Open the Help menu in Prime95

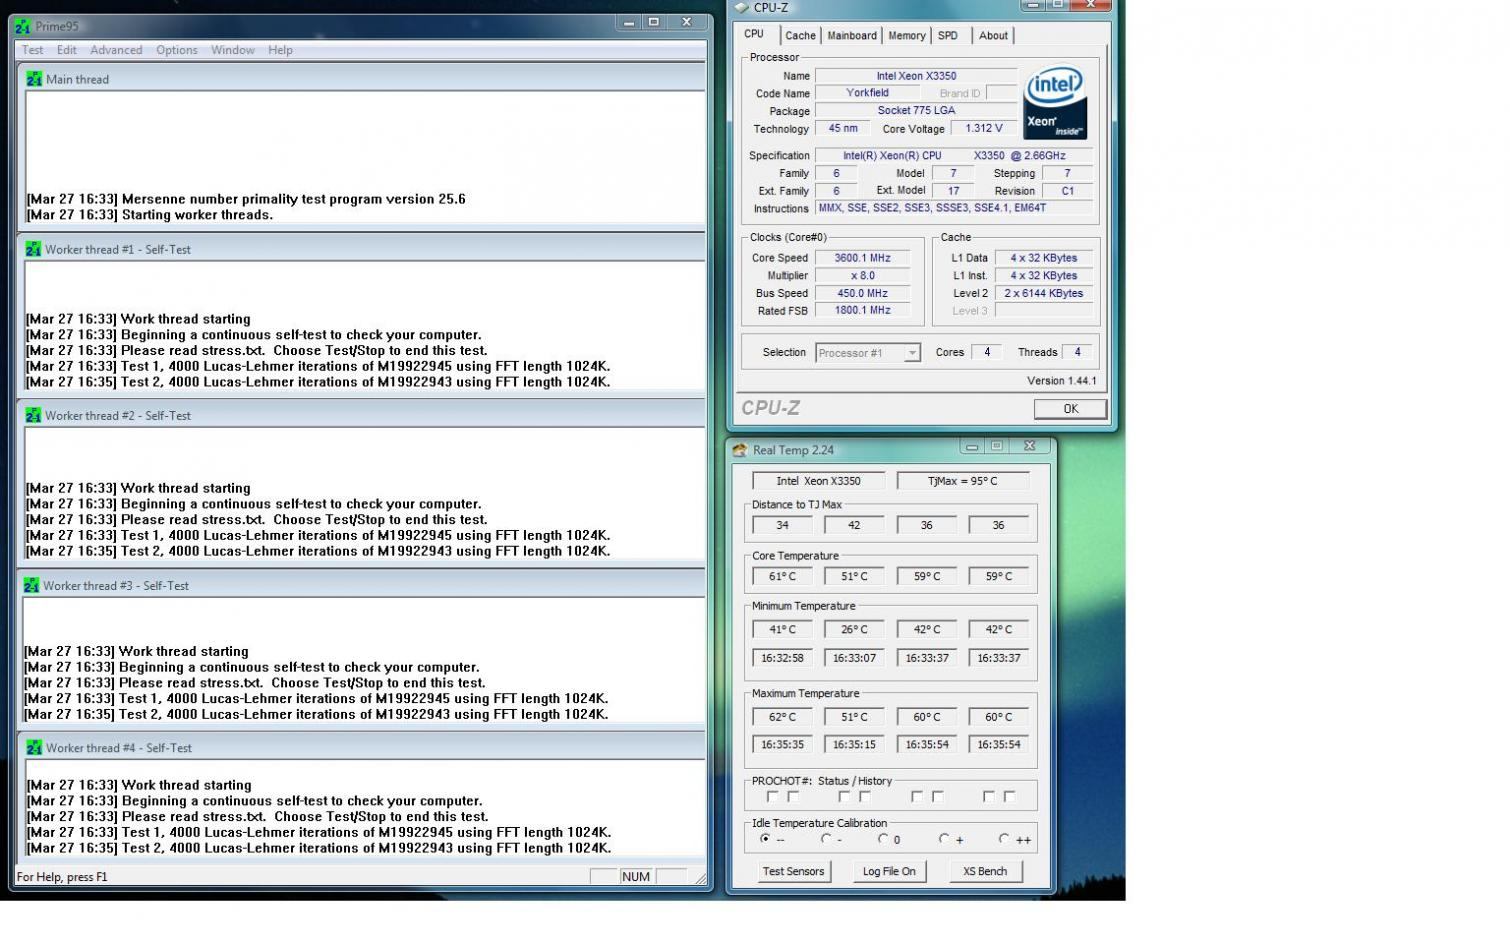pyautogui.click(x=280, y=50)
